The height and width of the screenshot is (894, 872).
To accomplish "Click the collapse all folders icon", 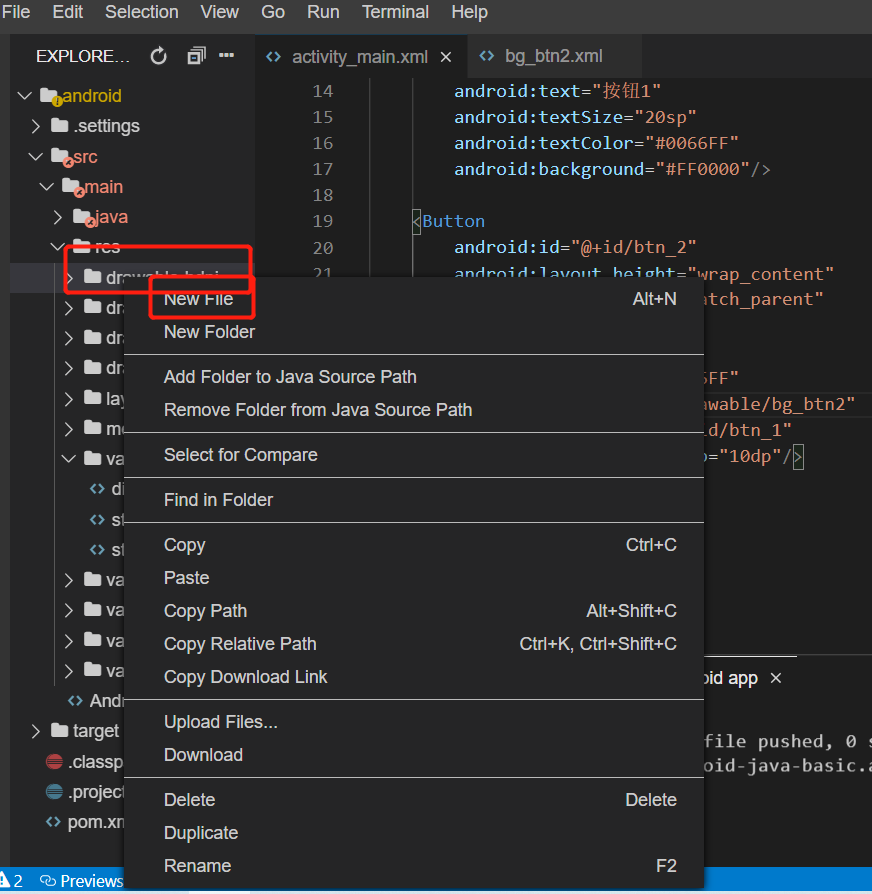I will pyautogui.click(x=196, y=56).
